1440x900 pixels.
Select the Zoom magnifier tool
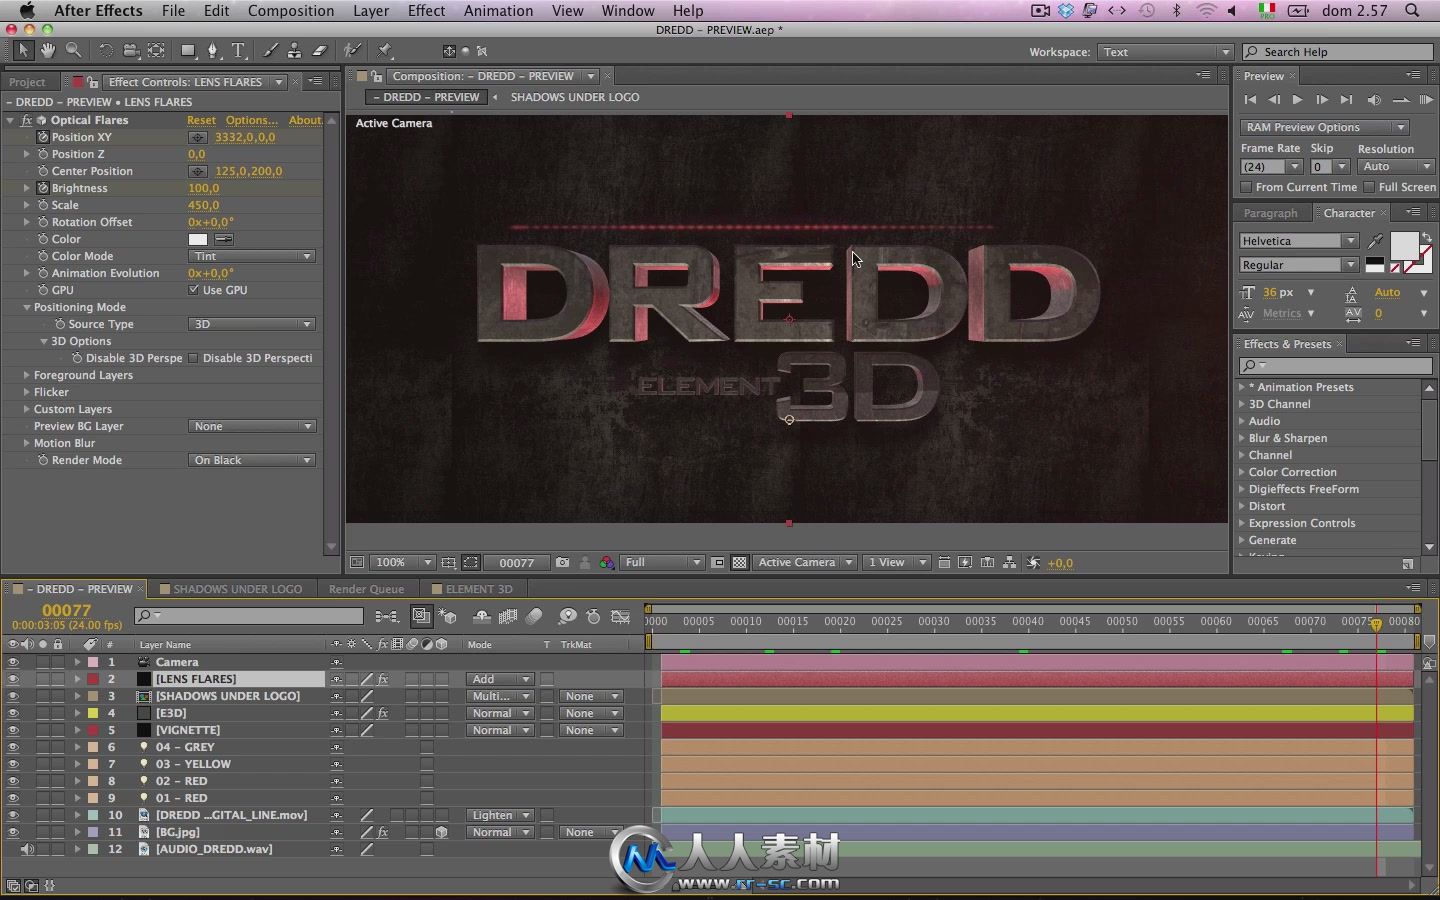point(73,50)
